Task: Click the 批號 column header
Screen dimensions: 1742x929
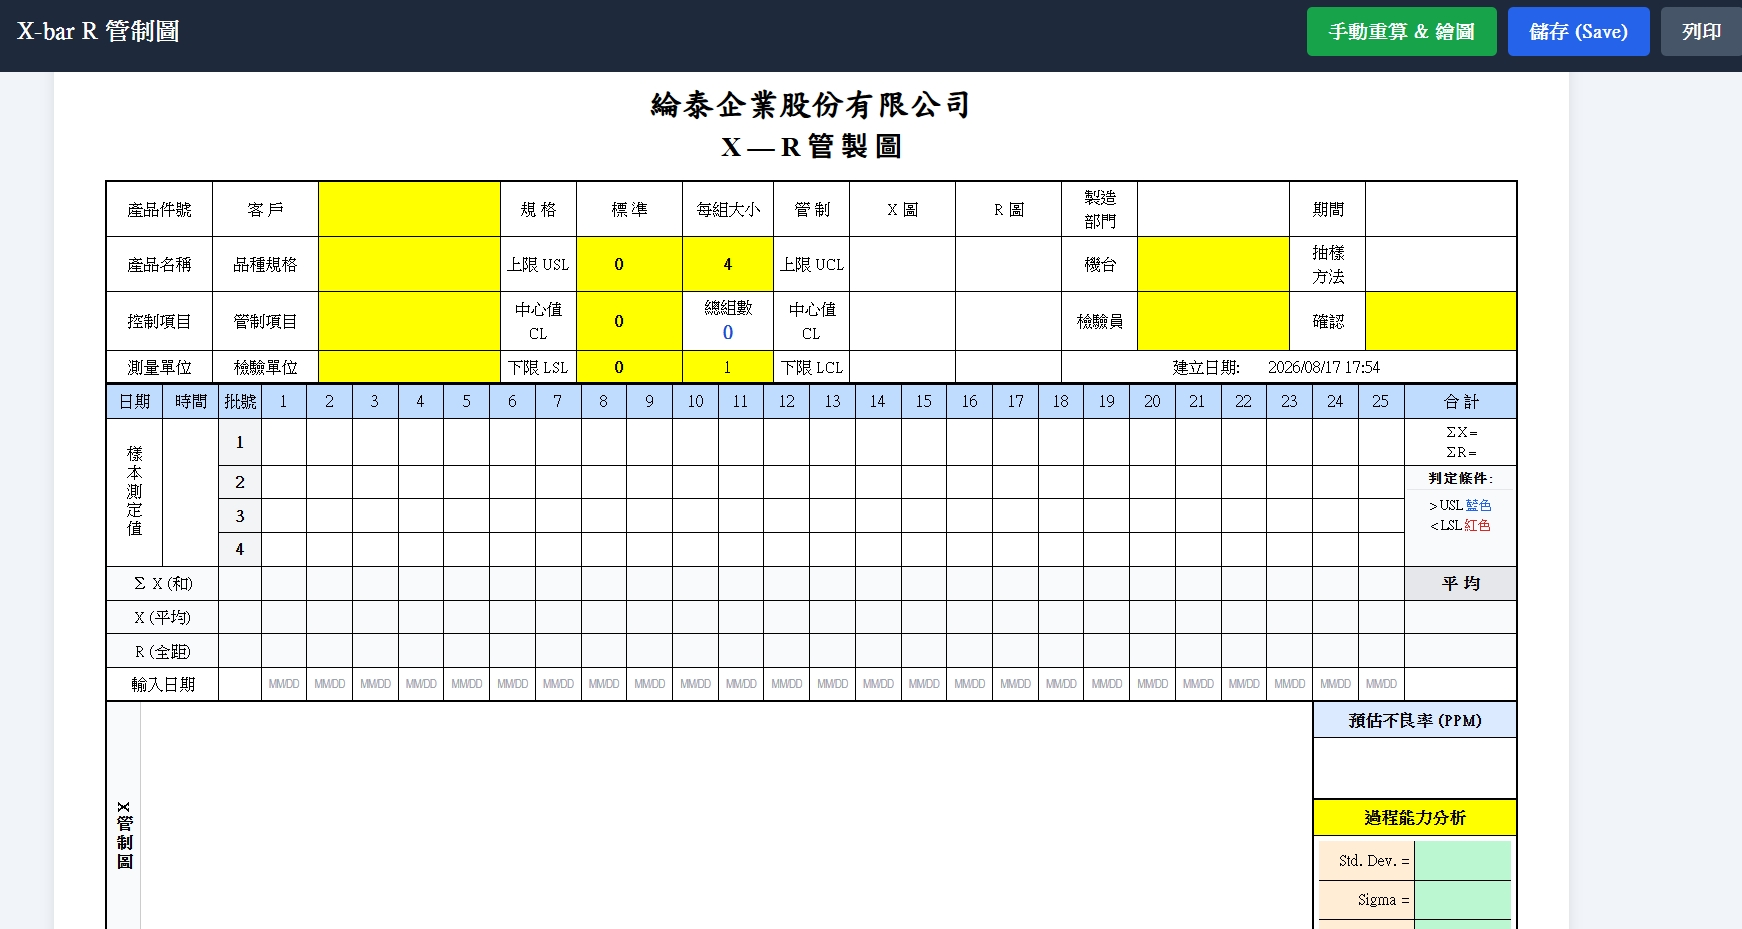Action: (240, 401)
